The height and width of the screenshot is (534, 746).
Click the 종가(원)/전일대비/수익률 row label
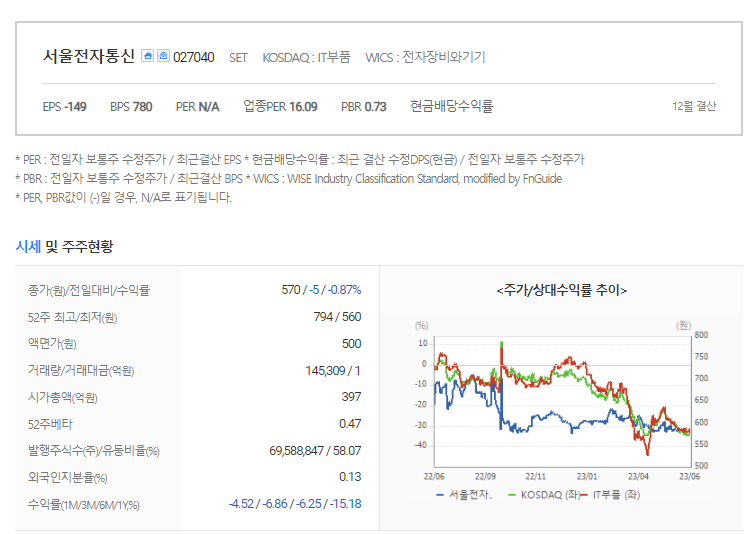pyautogui.click(x=89, y=290)
